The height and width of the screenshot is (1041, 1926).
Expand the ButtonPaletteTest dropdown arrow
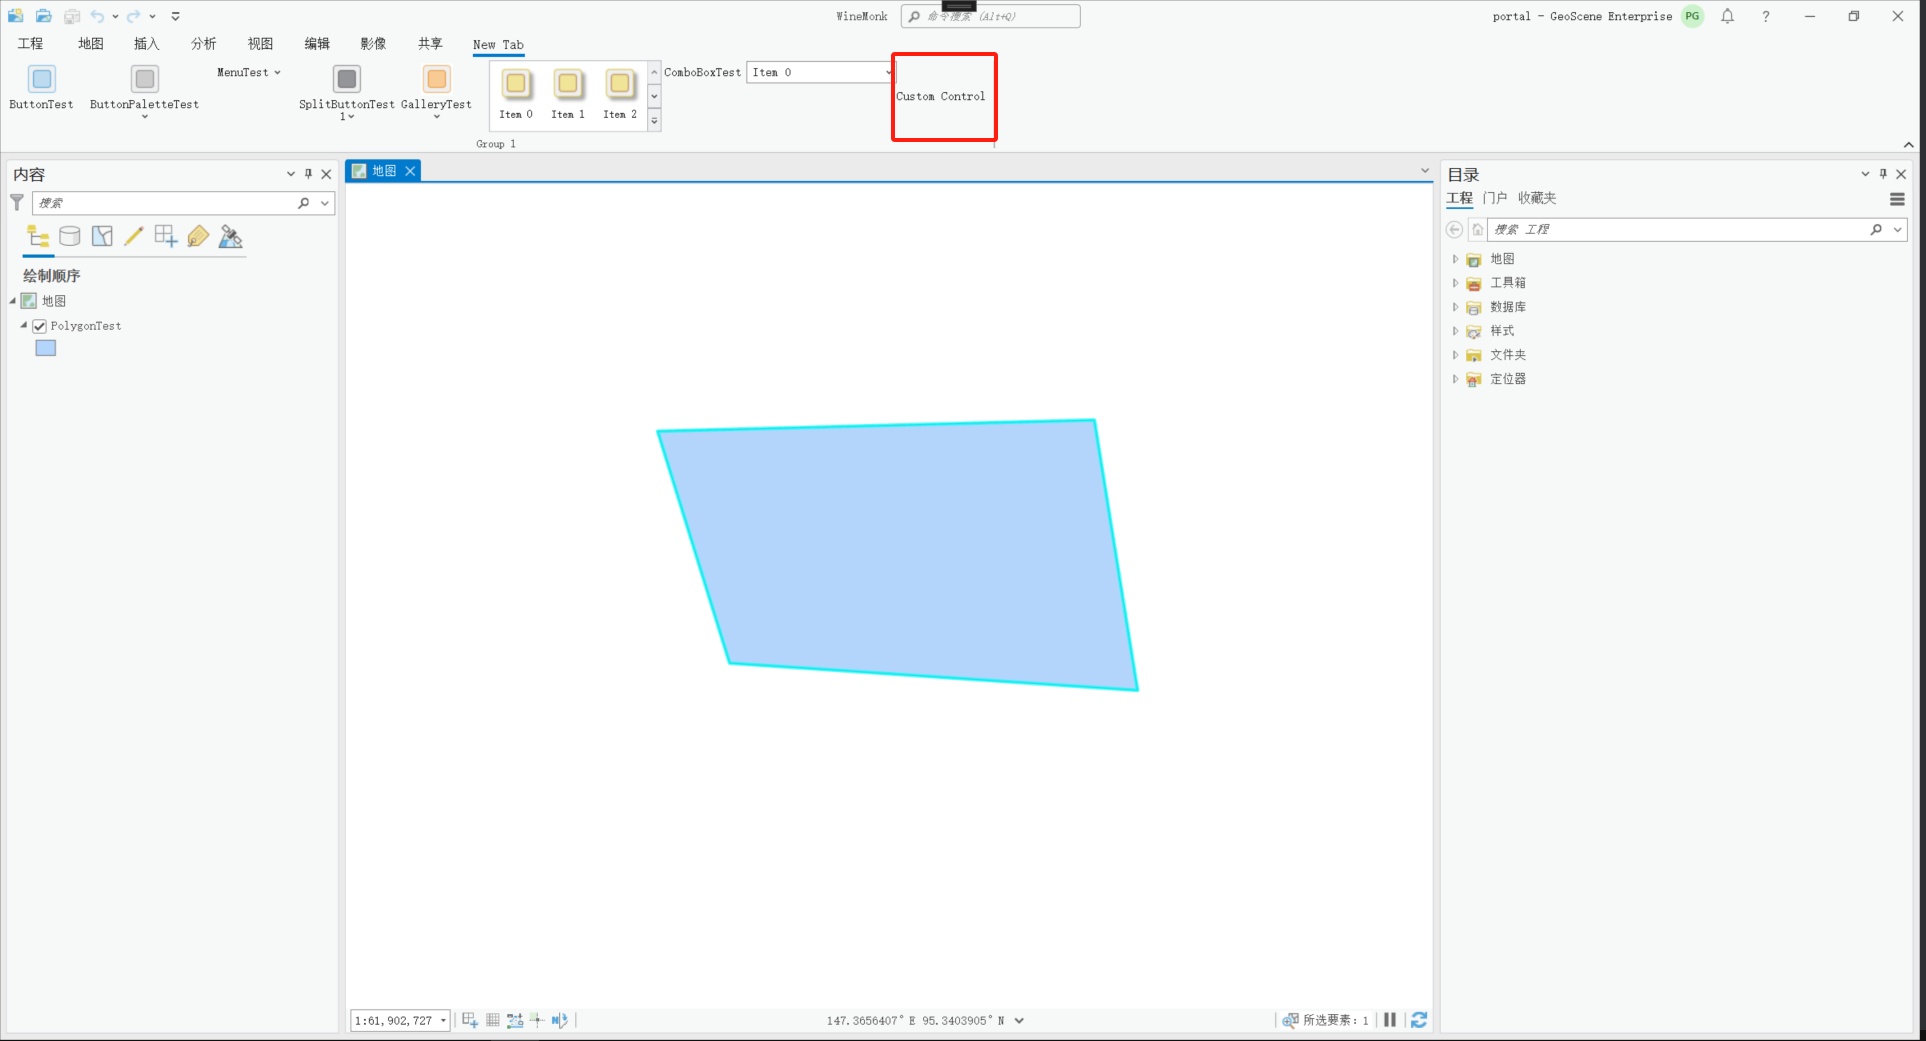click(x=145, y=117)
